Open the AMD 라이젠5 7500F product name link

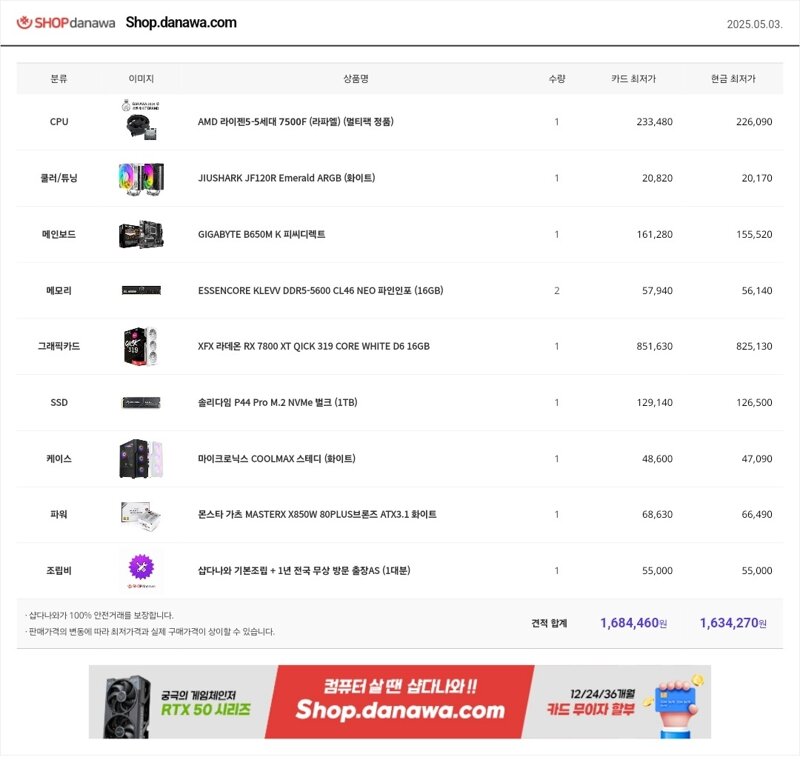[295, 121]
